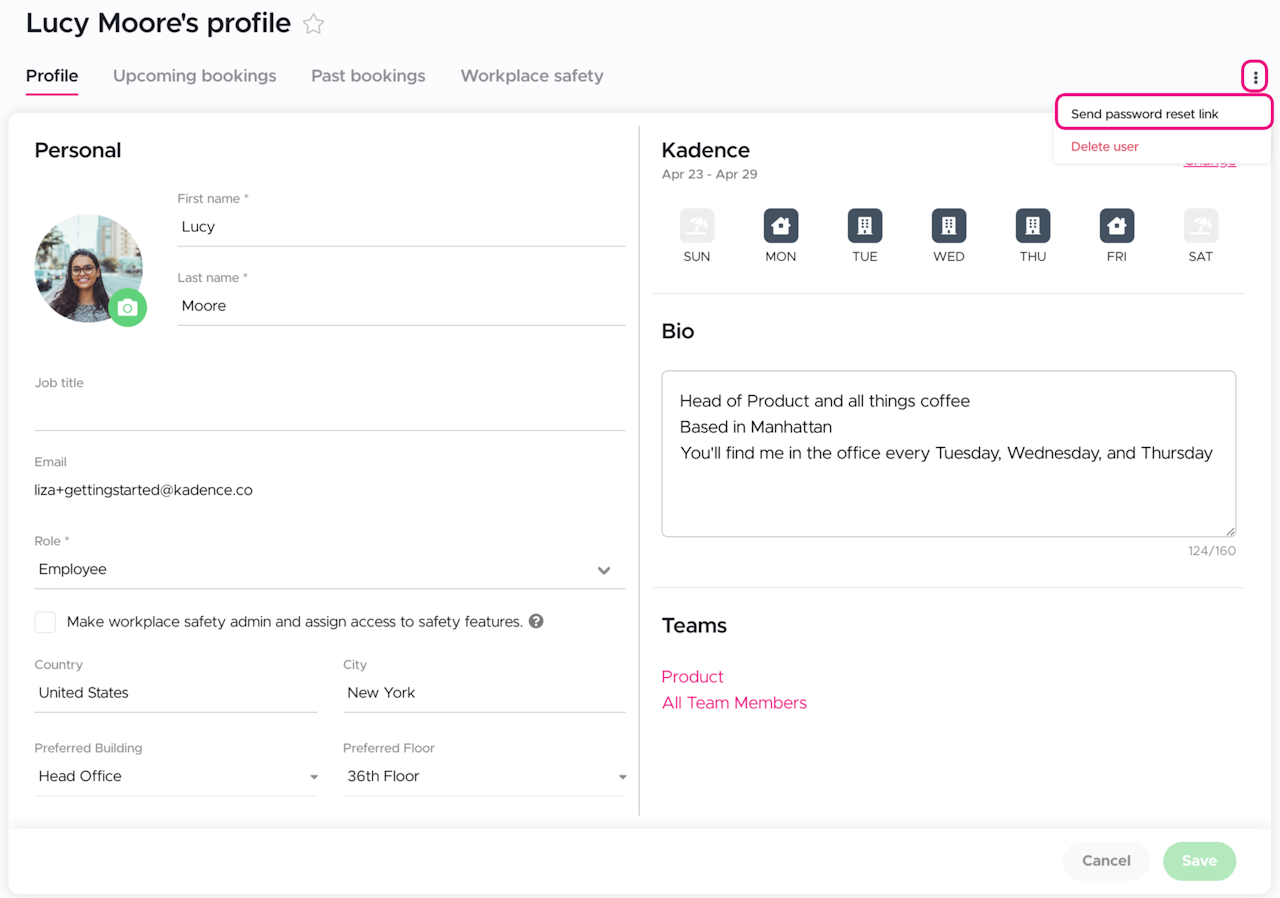Select the Monday work-from-home icon
The image size is (1280, 898).
(x=781, y=226)
